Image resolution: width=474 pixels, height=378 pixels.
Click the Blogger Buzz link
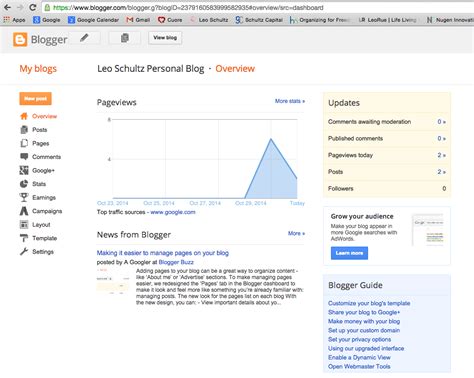tap(176, 262)
